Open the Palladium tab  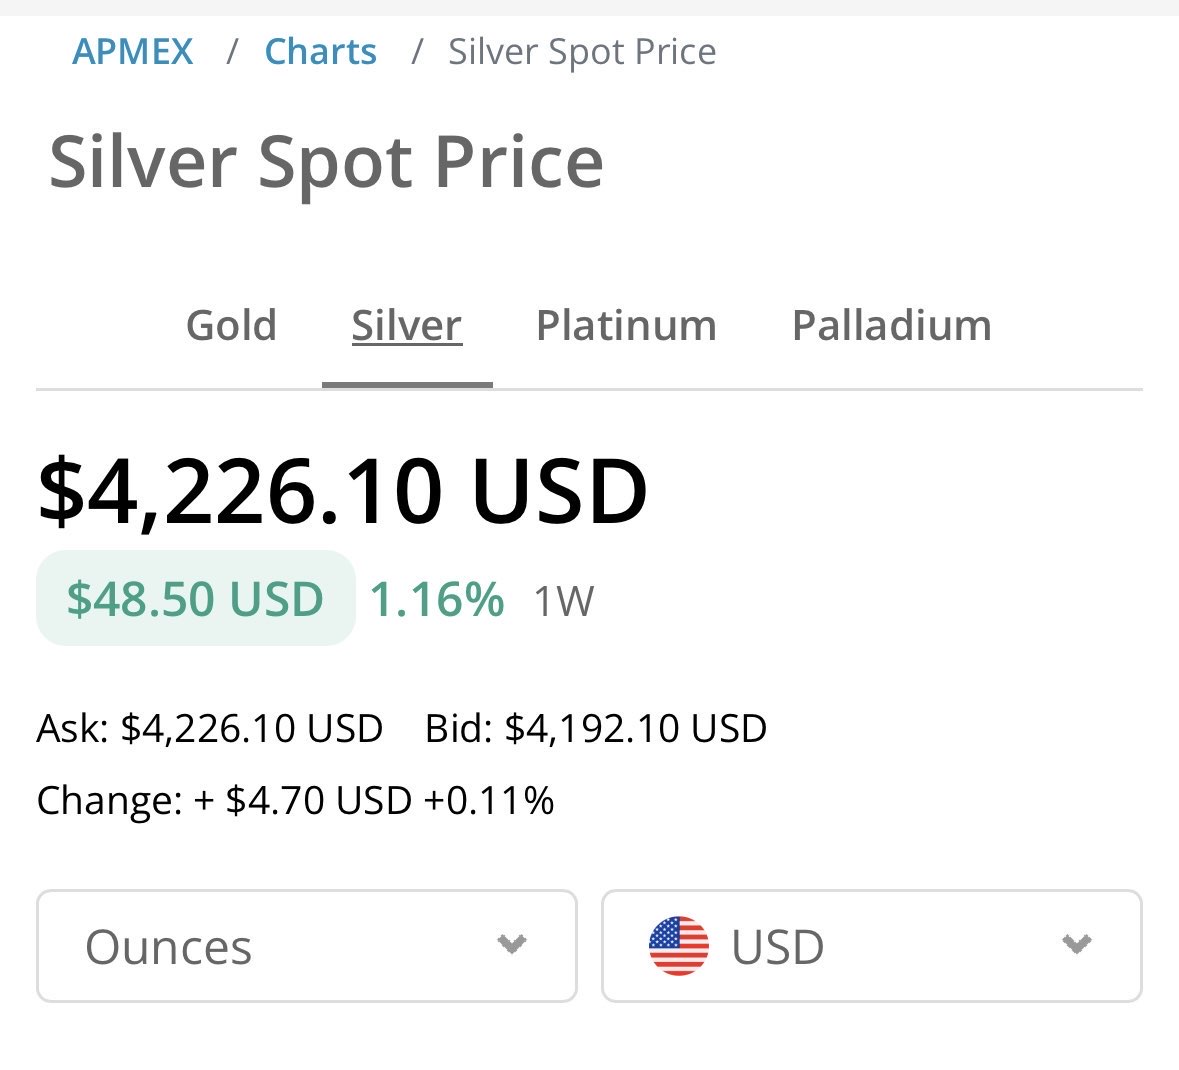pos(891,326)
